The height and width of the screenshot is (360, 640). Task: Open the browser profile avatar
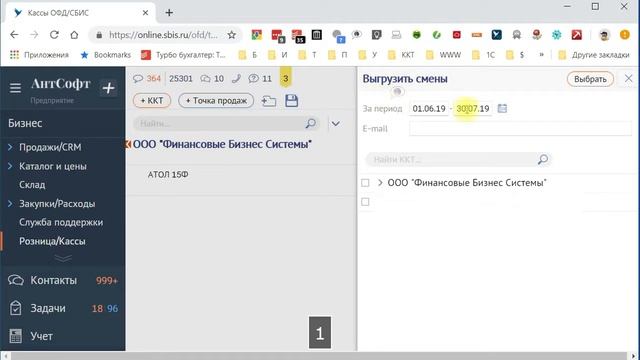coord(604,35)
